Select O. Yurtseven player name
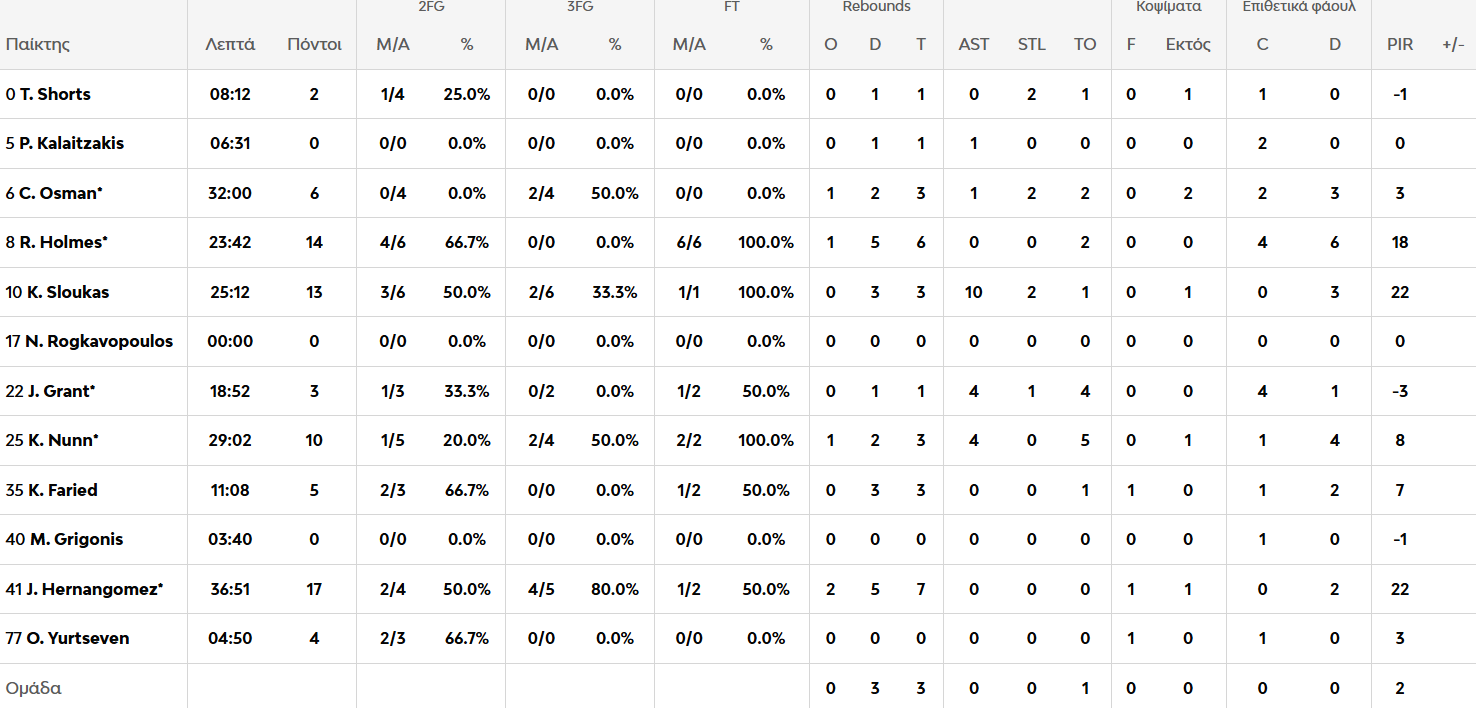Screen dimensions: 1476x708 pos(77,638)
